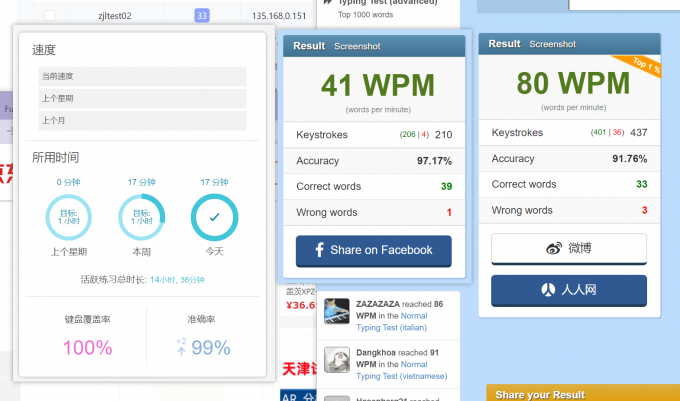Open Dangkhoa avatar thumbnail

(337, 360)
